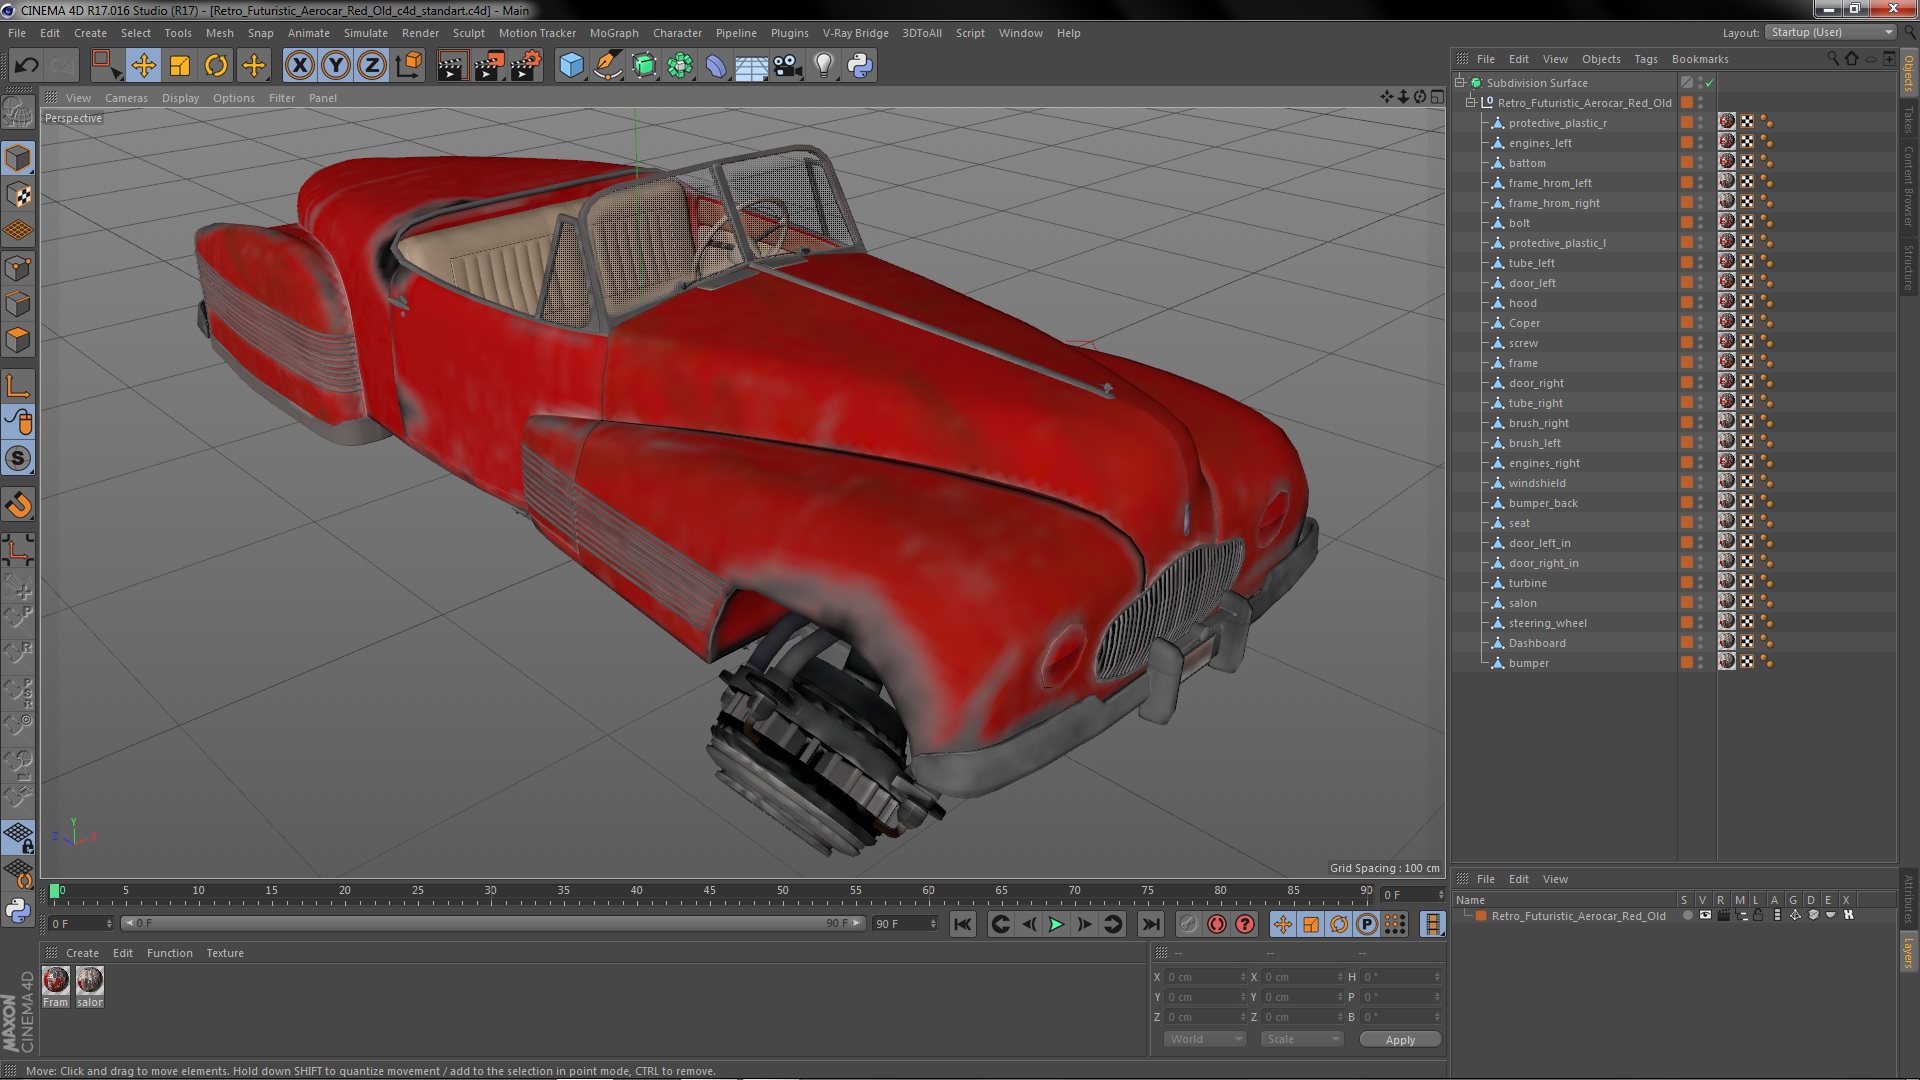Click Record Active Objects button
Screen dimensions: 1920x1080
1188,925
